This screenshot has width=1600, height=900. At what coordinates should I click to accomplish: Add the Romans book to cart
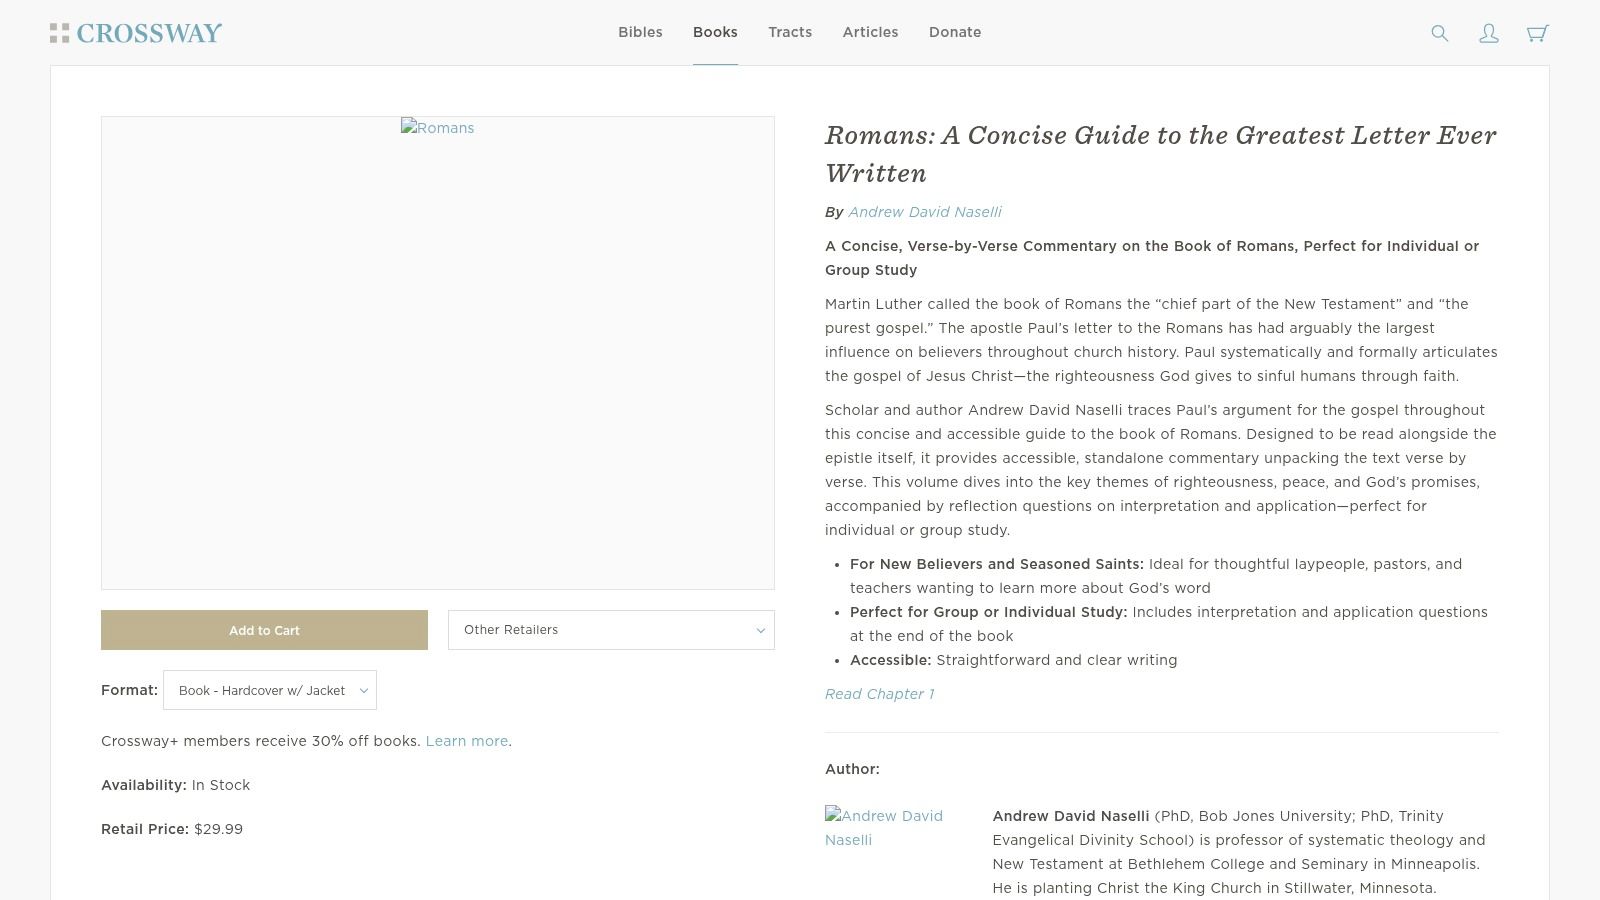tap(264, 630)
